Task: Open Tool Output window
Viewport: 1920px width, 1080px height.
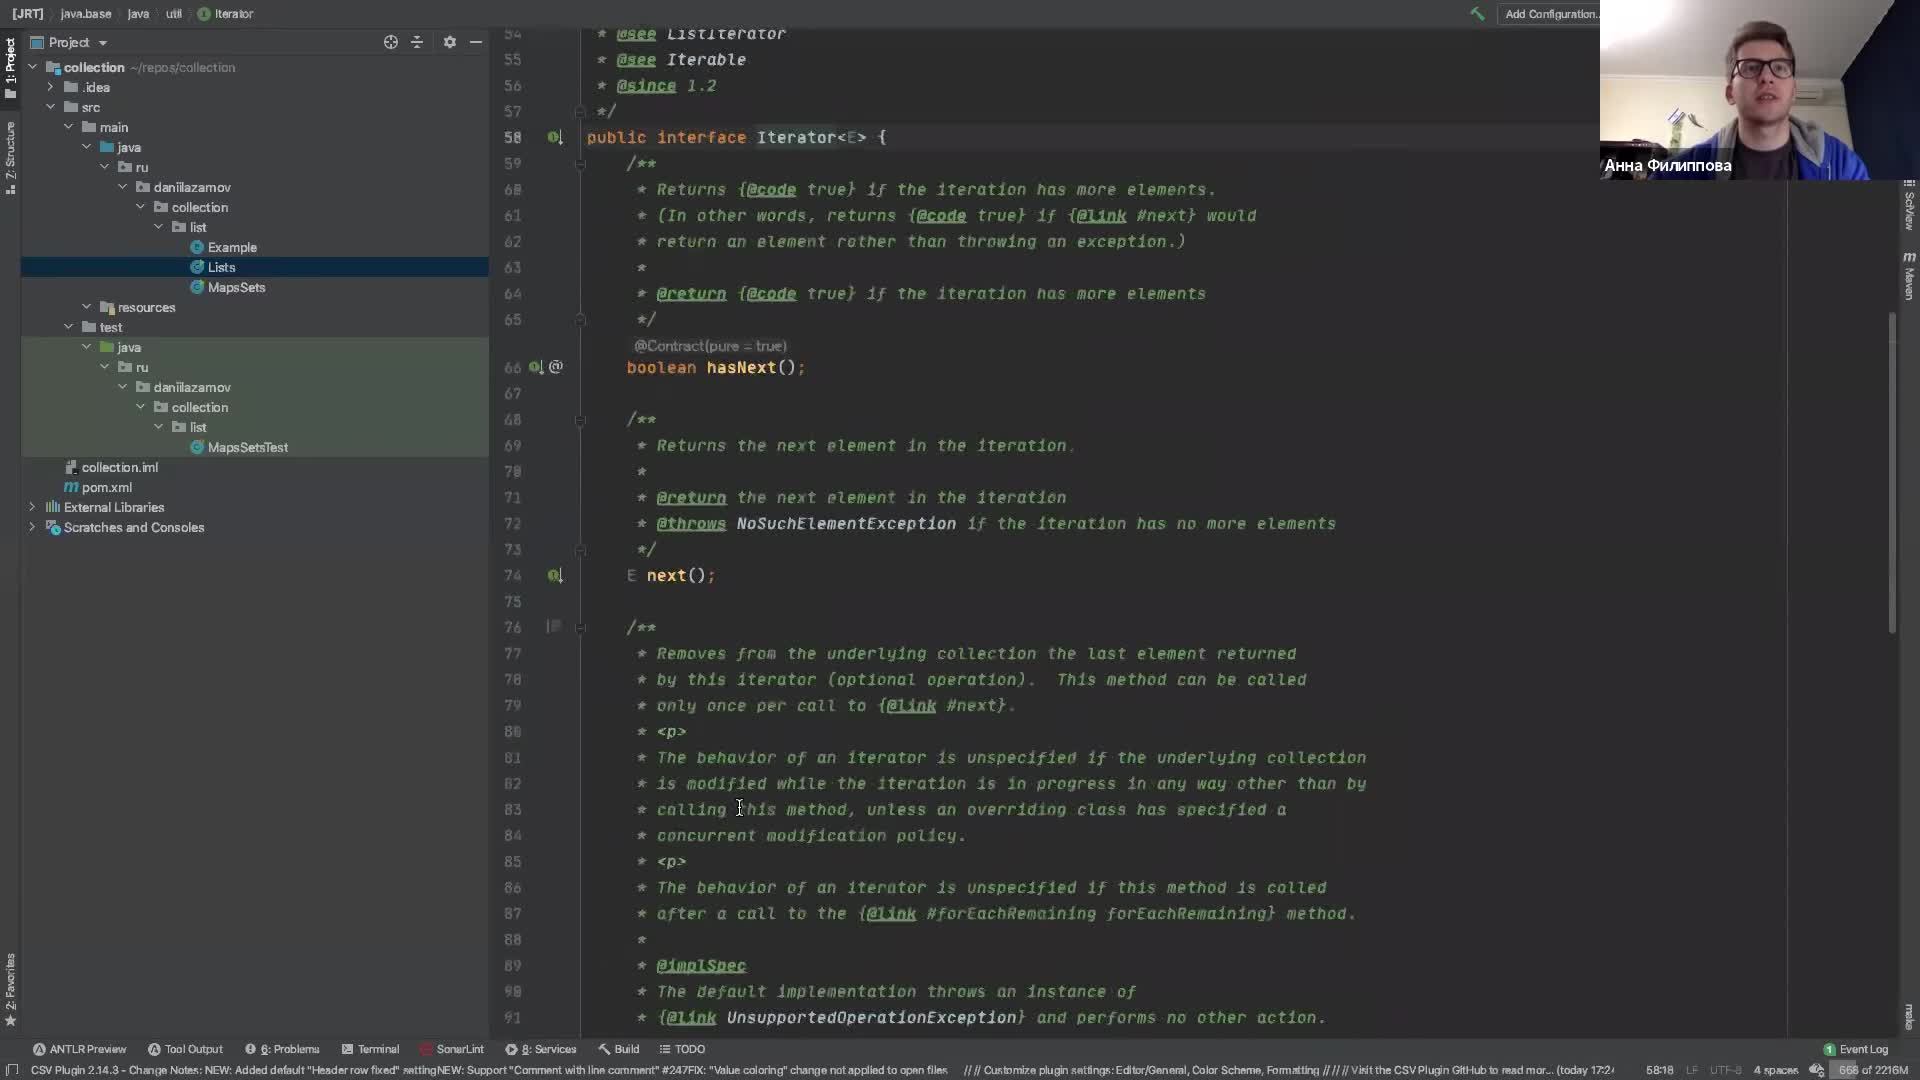Action: (x=185, y=1049)
